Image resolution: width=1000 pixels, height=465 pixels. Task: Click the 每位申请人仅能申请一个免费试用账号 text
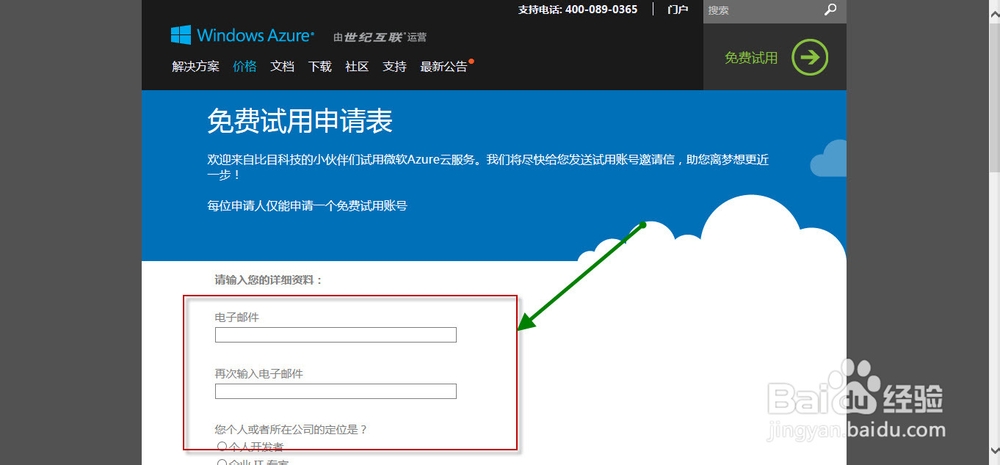tap(307, 205)
